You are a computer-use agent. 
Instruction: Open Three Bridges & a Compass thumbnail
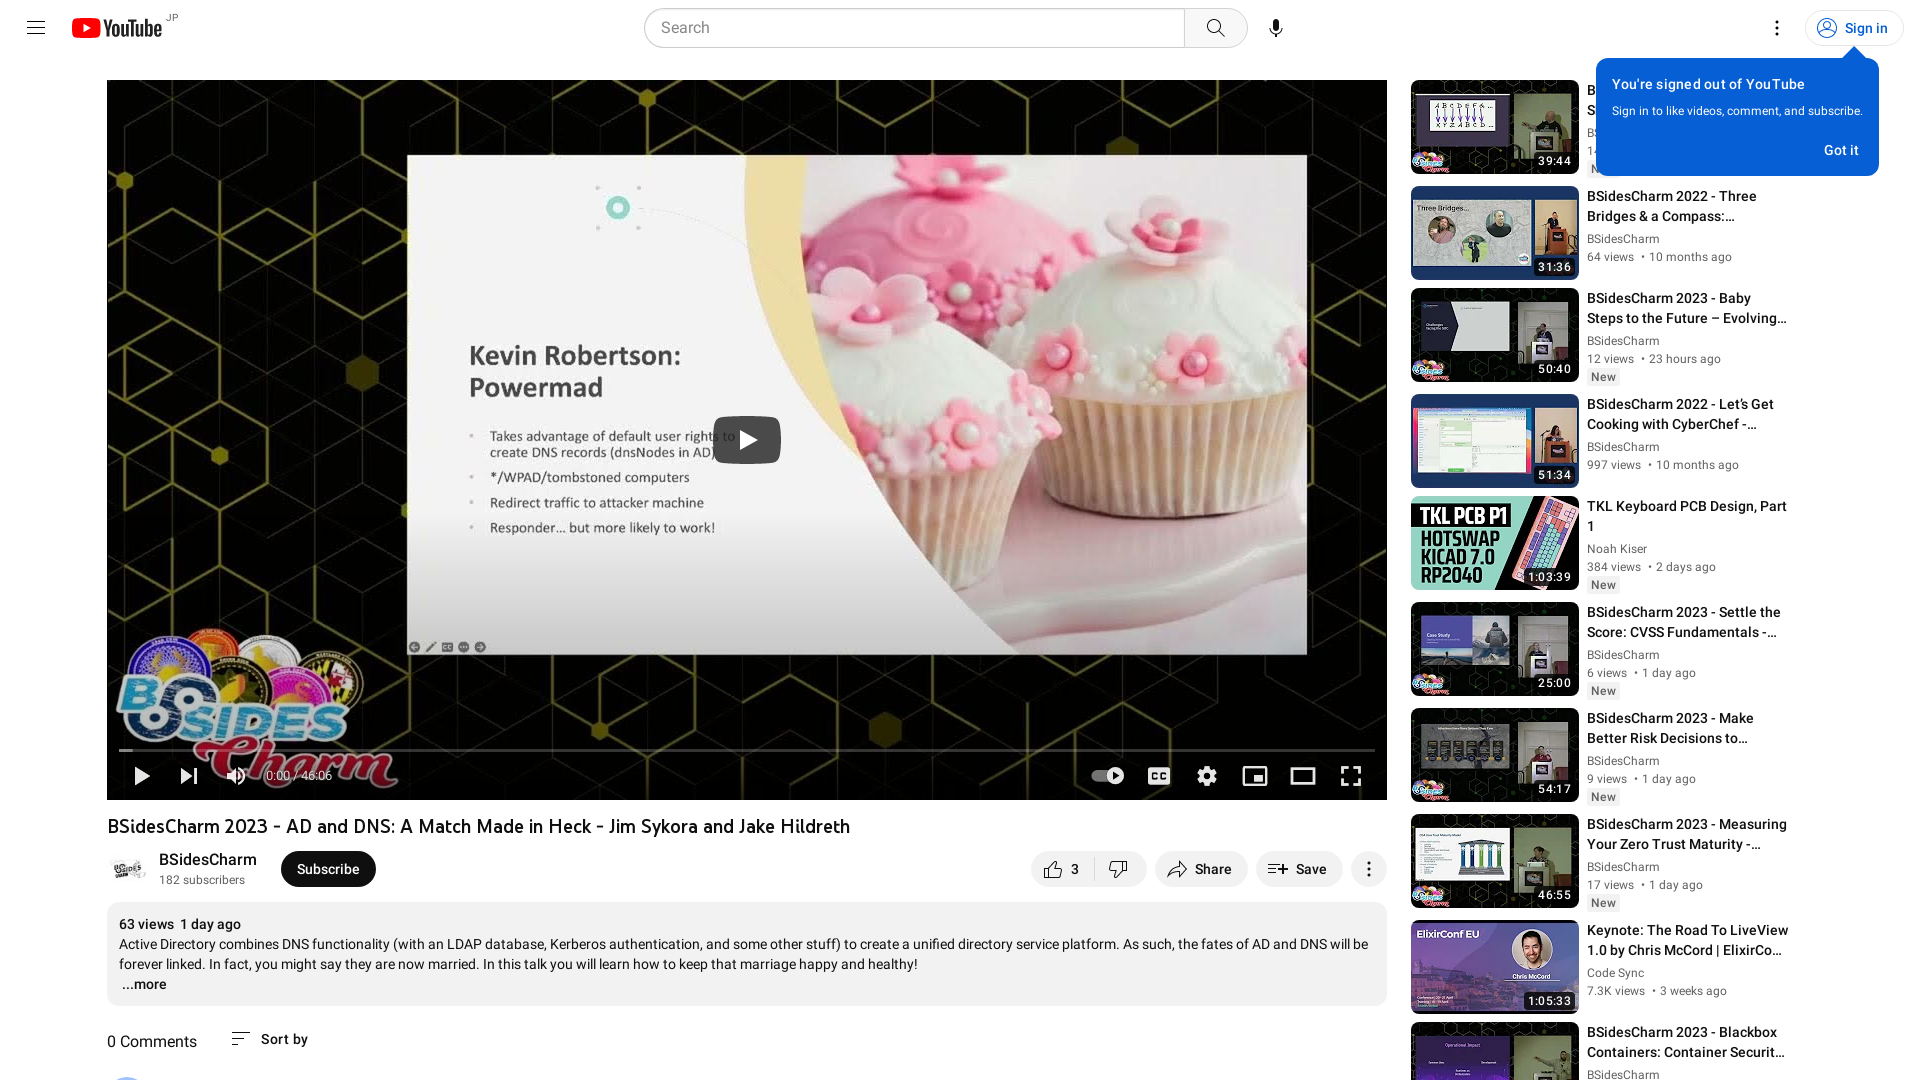1494,233
